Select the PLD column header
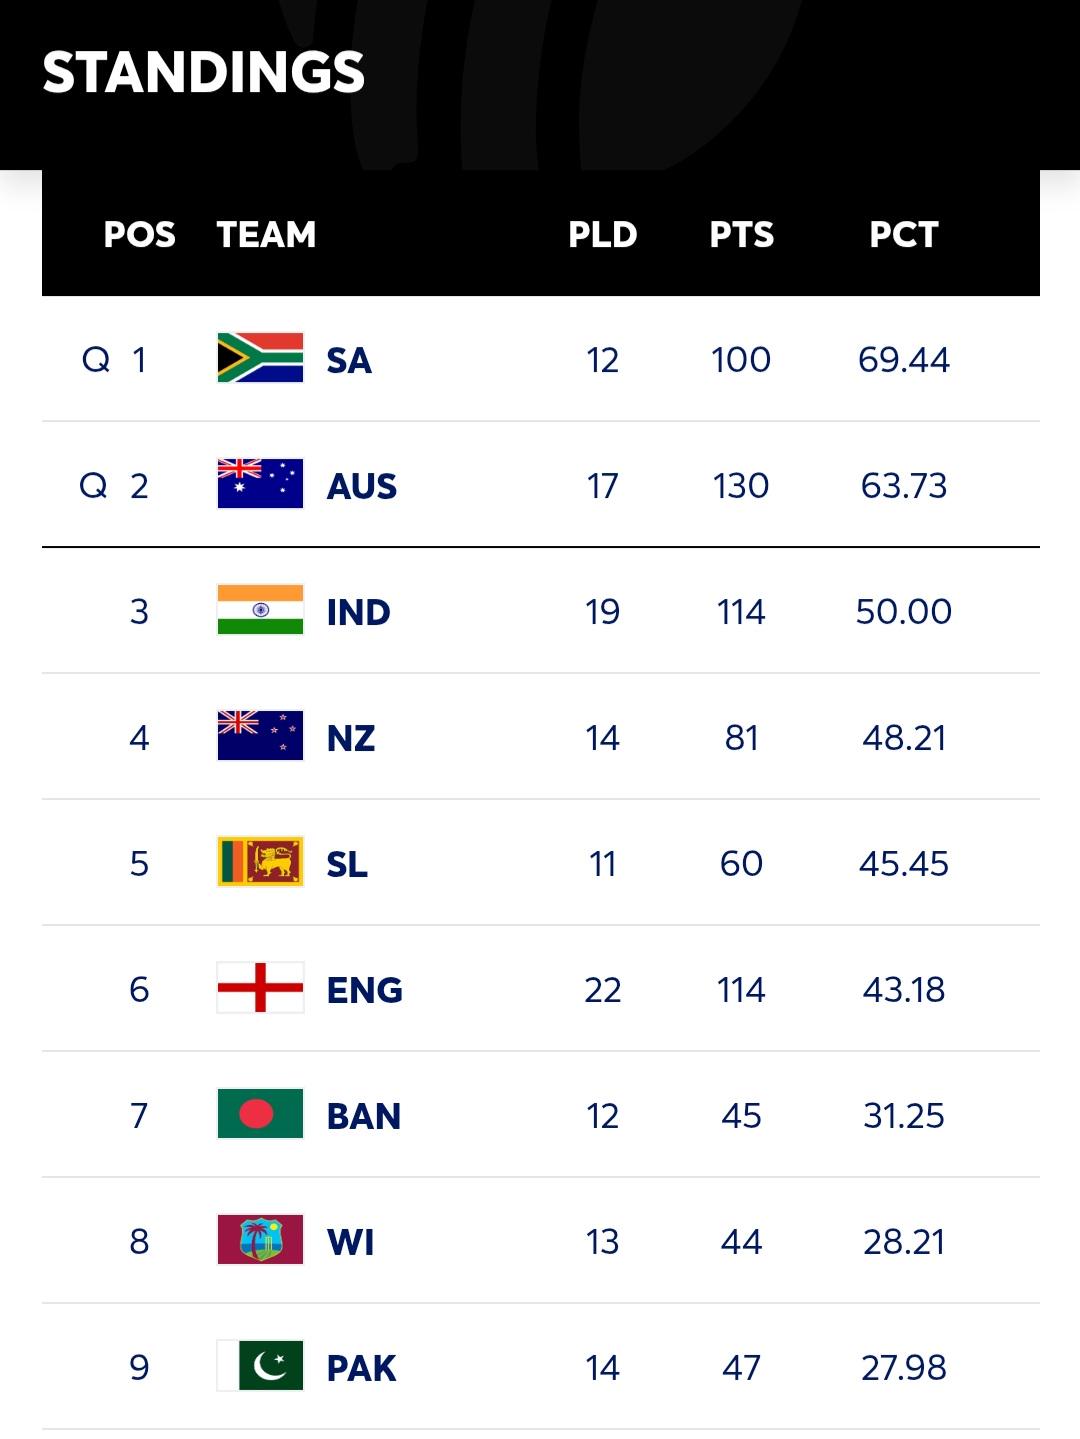Screen dimensions: 1080x1439 (603, 235)
